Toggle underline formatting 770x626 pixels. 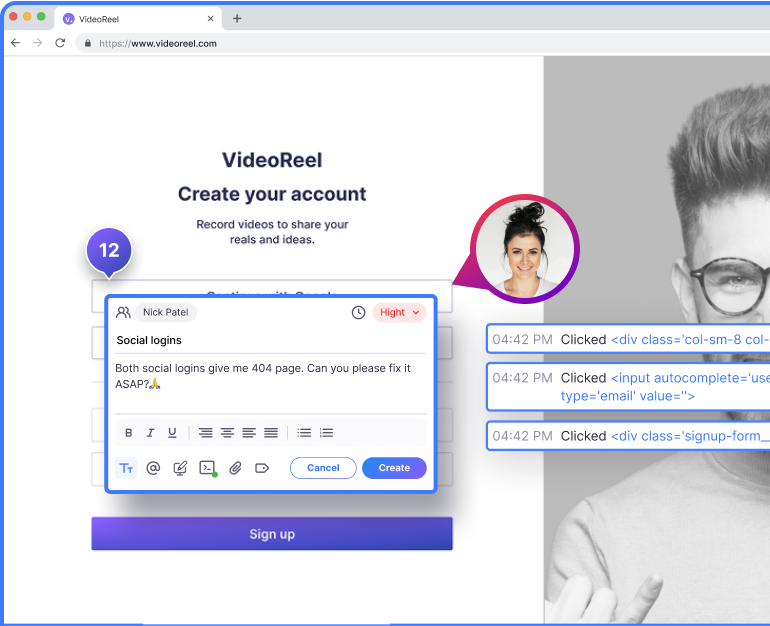pyautogui.click(x=172, y=433)
